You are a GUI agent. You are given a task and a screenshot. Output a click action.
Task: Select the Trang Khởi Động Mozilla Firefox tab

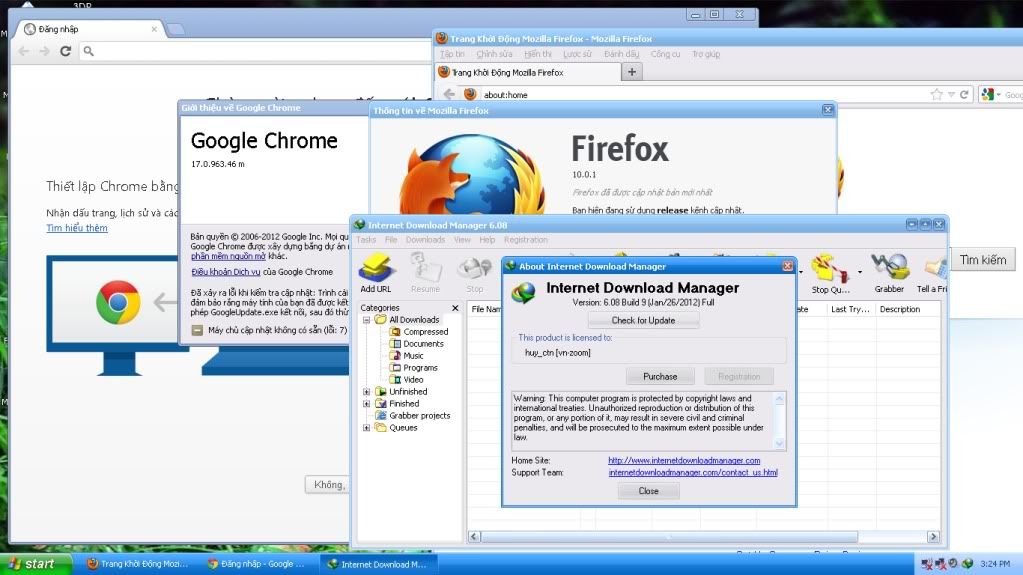pyautogui.click(x=526, y=72)
